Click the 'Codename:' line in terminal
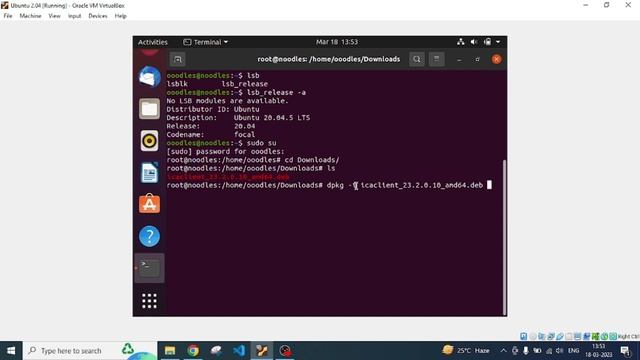Viewport: 640px width, 360px height. click(211, 134)
